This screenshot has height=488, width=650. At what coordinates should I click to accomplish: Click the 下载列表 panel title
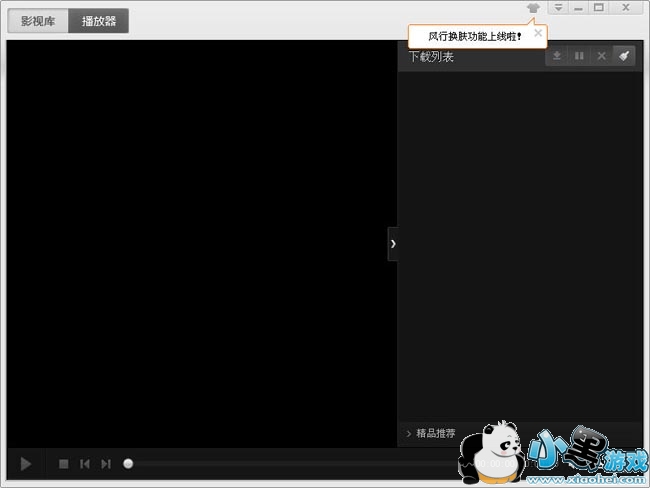[x=431, y=56]
